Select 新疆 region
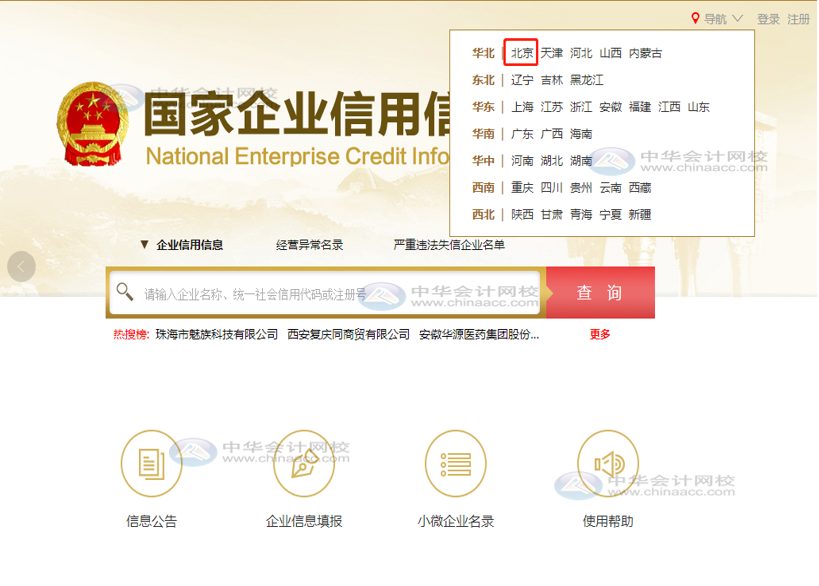The height and width of the screenshot is (586, 819). pyautogui.click(x=640, y=215)
